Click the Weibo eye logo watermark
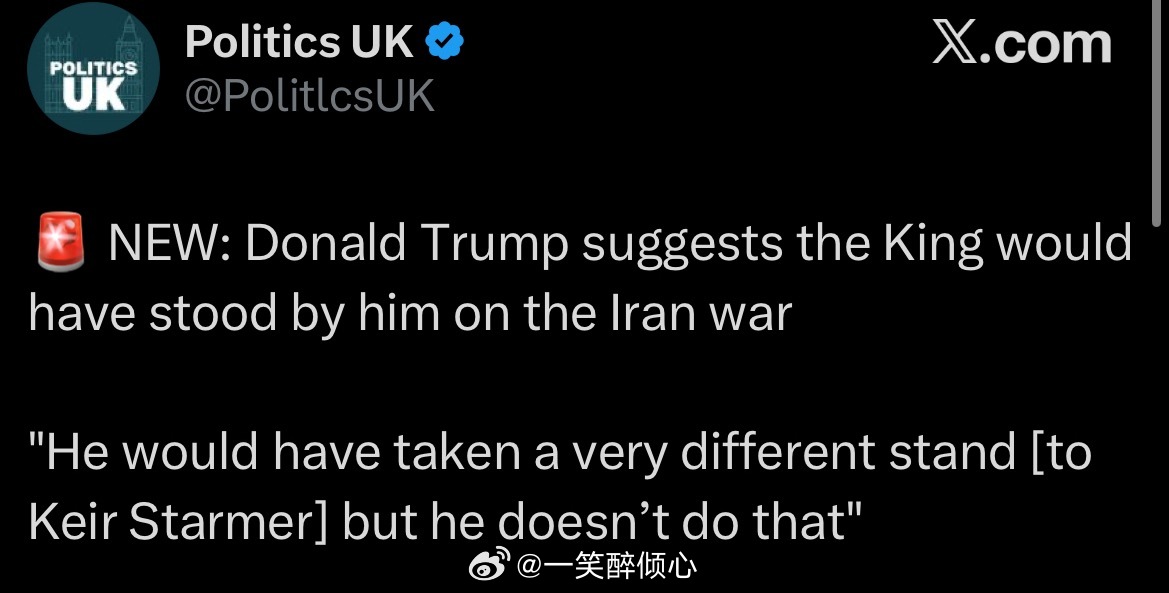The width and height of the screenshot is (1169, 593). coord(491,566)
